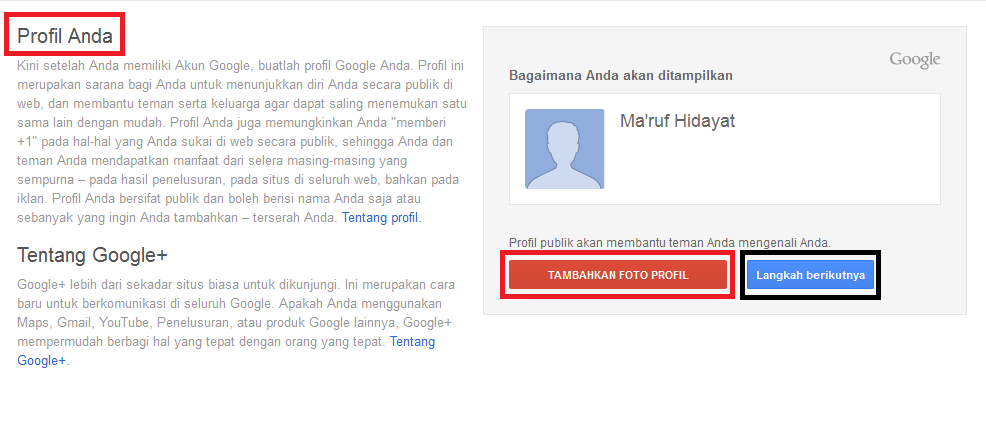Click the Google logo in the profile panel
The image size is (986, 430).
[x=915, y=60]
